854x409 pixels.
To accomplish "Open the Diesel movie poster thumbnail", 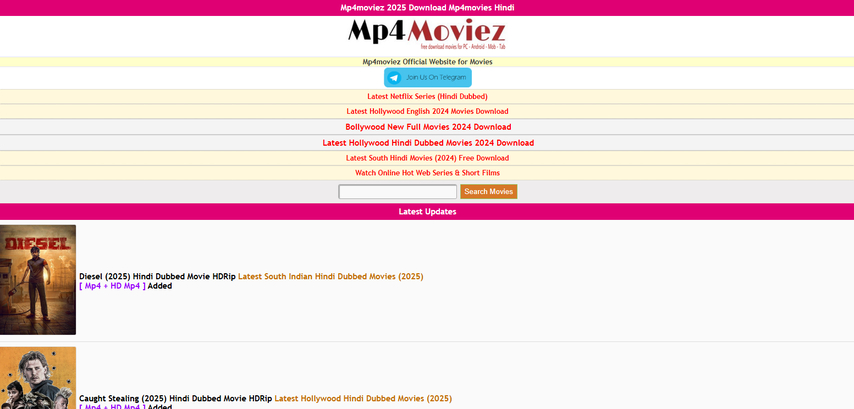I will click(38, 279).
